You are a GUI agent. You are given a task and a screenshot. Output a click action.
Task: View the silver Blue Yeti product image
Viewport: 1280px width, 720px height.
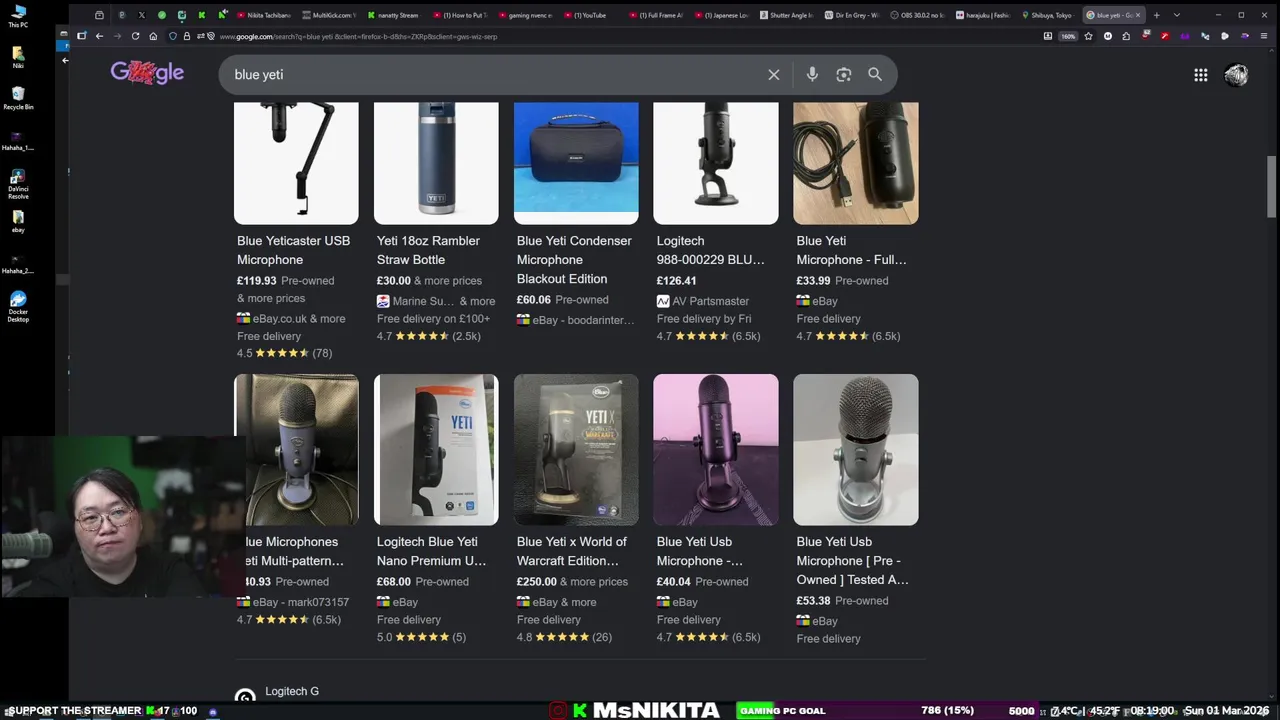[x=856, y=450]
